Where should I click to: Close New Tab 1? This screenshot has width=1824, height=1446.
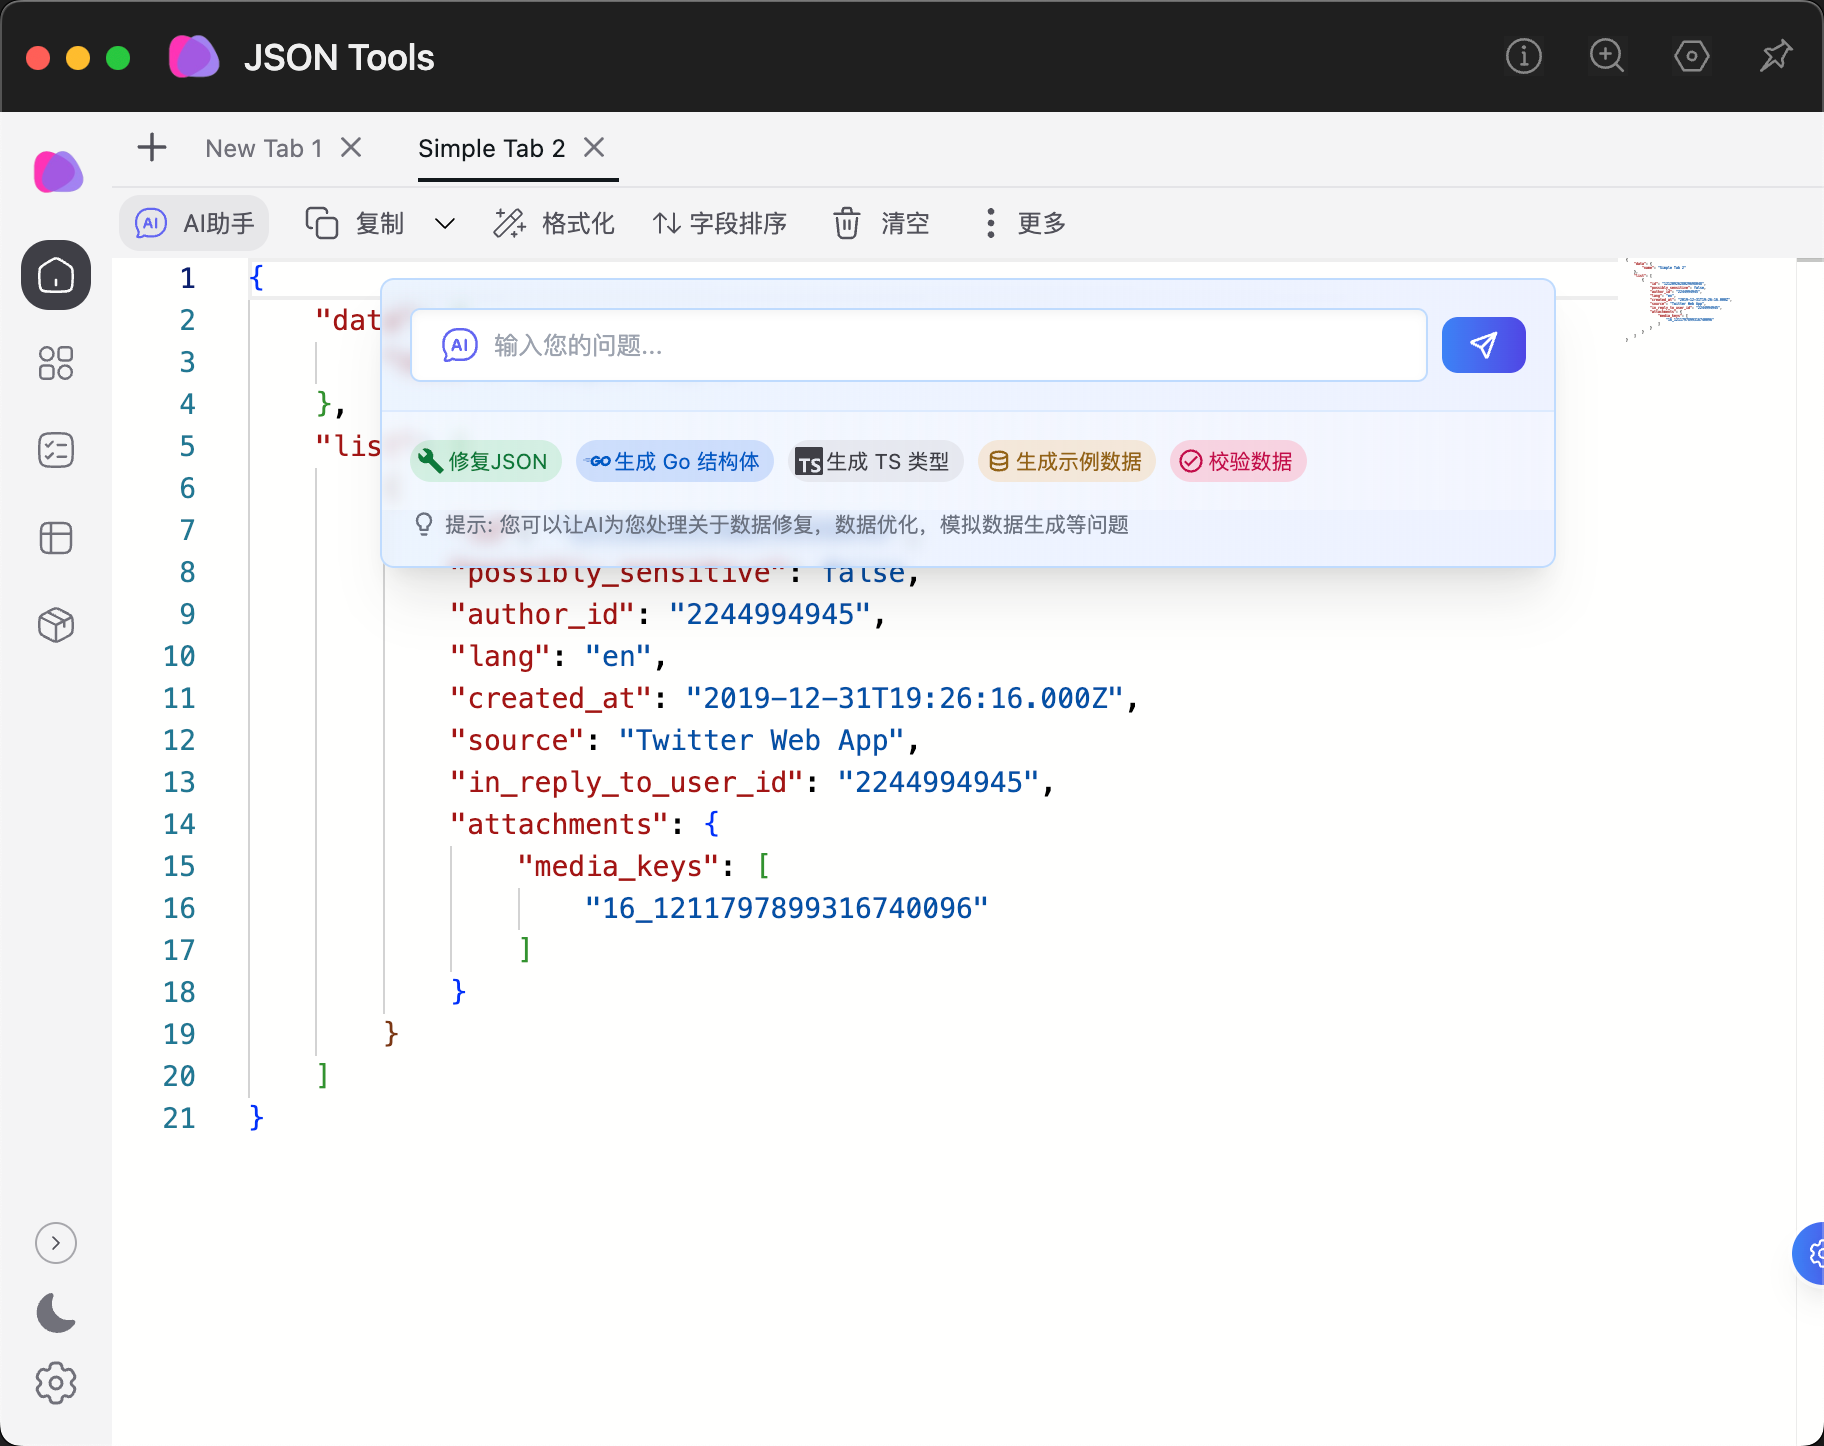point(351,148)
